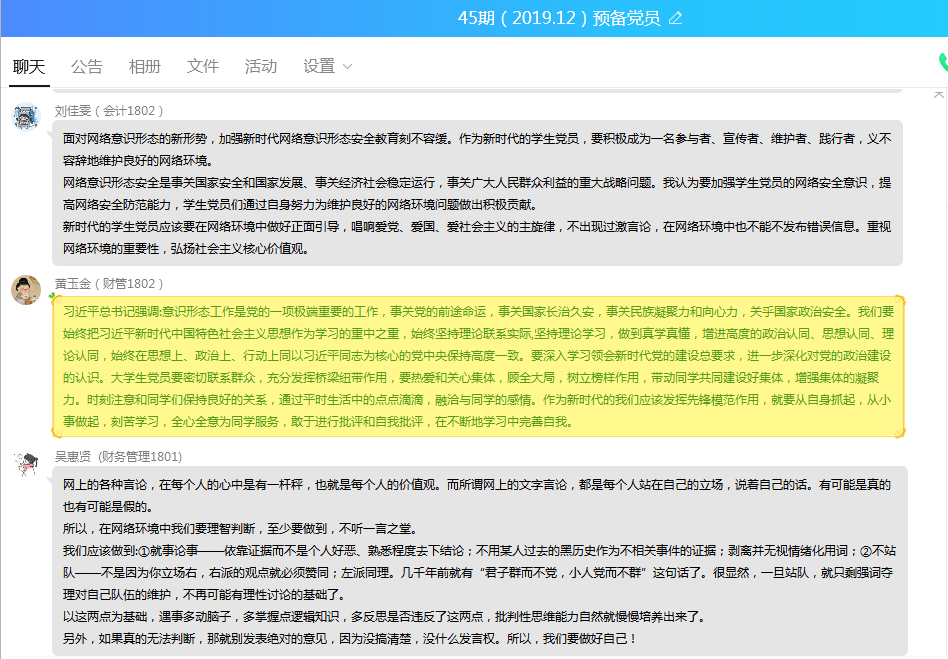Click sender name 刘佳雯（会计1802）
The height and width of the screenshot is (659, 948).
click(x=109, y=110)
